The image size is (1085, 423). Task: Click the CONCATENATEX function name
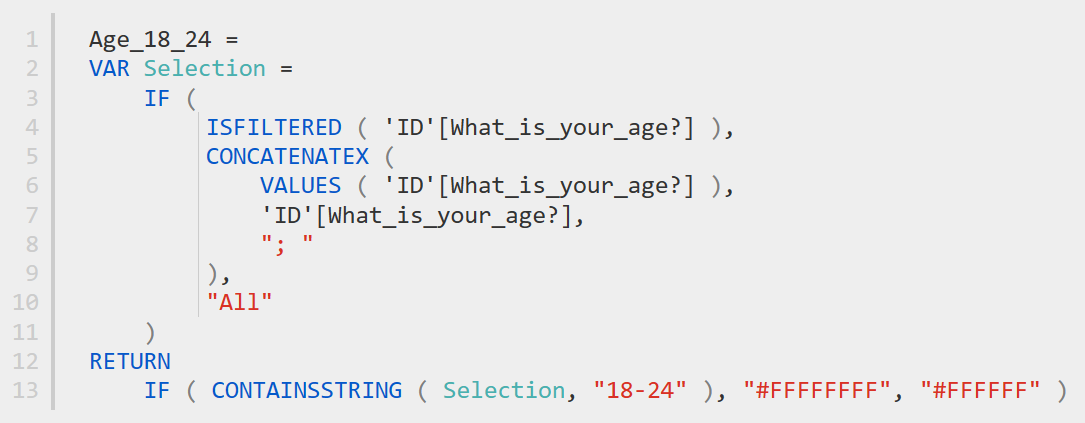point(286,157)
